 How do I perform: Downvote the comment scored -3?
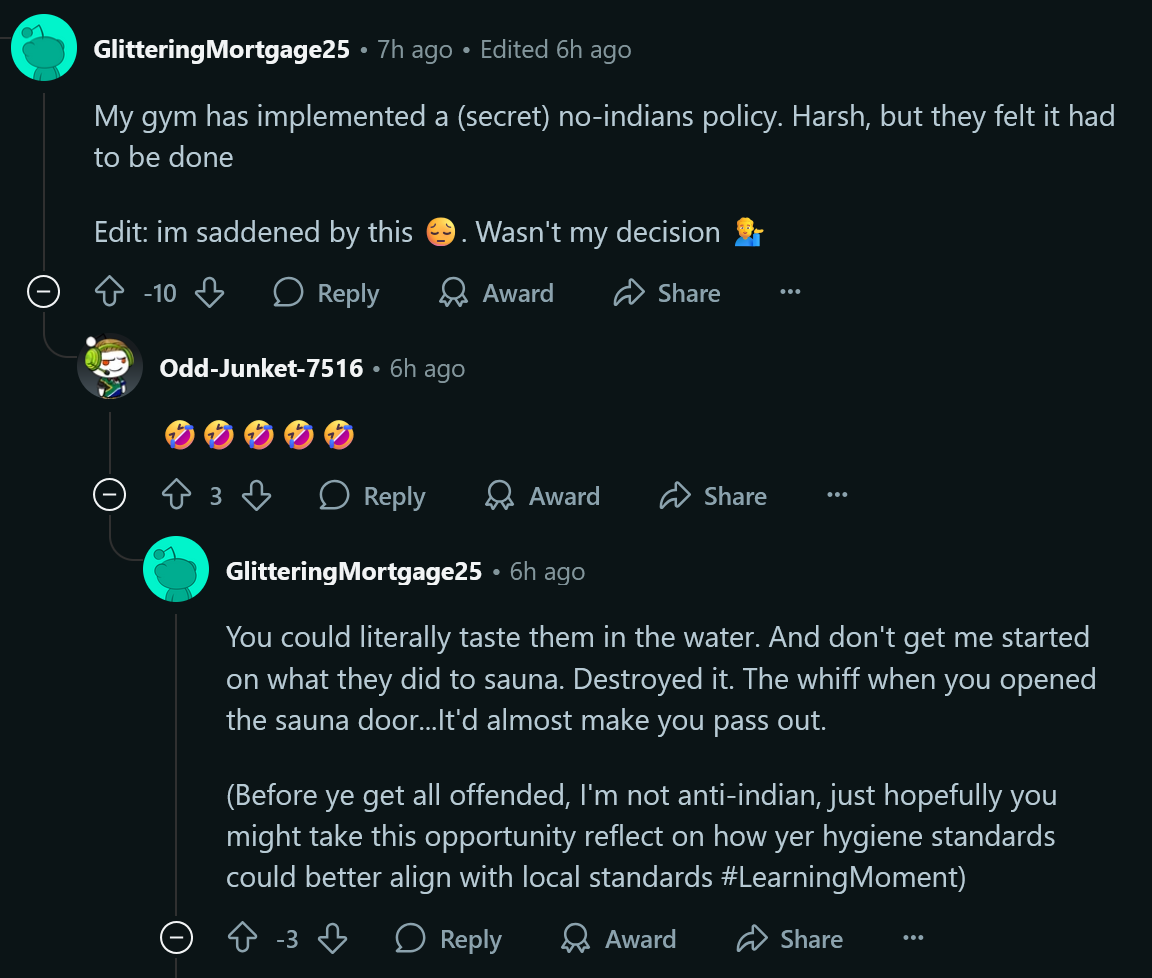pos(332,939)
